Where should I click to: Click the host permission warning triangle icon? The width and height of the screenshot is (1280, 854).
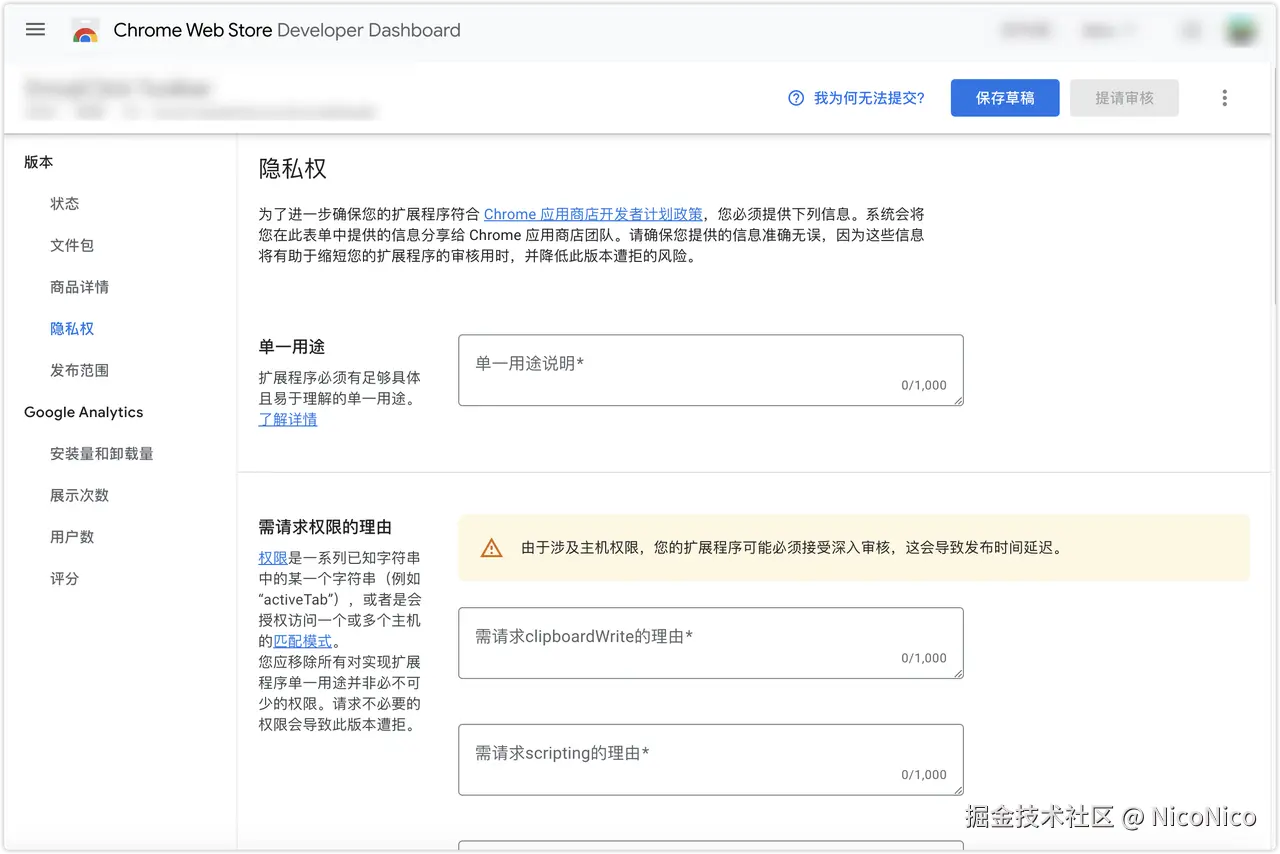491,548
